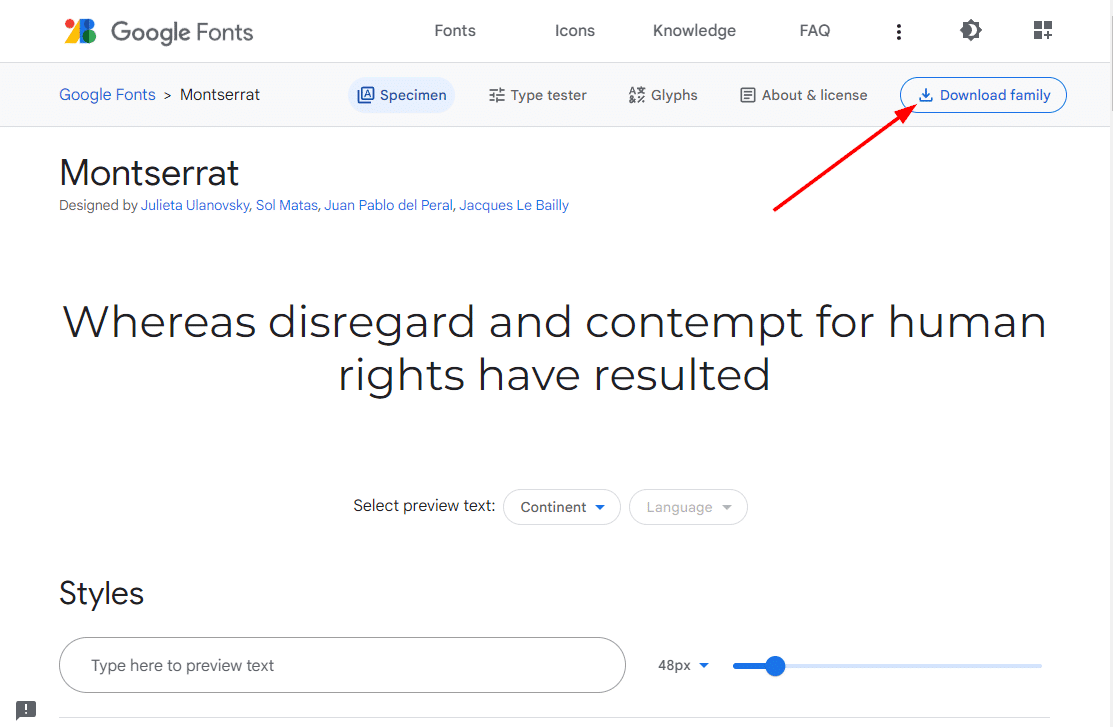Click the font size slider handle

[775, 666]
